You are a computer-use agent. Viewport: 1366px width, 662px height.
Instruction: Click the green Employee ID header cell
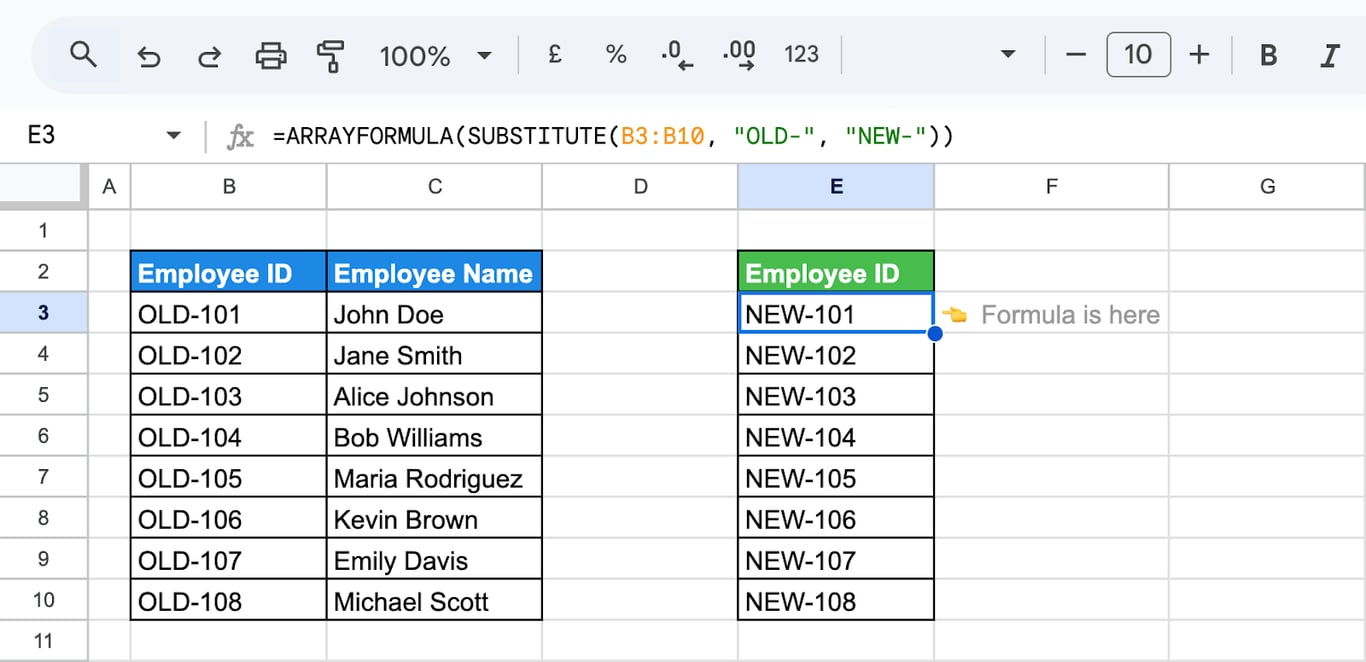coord(836,272)
